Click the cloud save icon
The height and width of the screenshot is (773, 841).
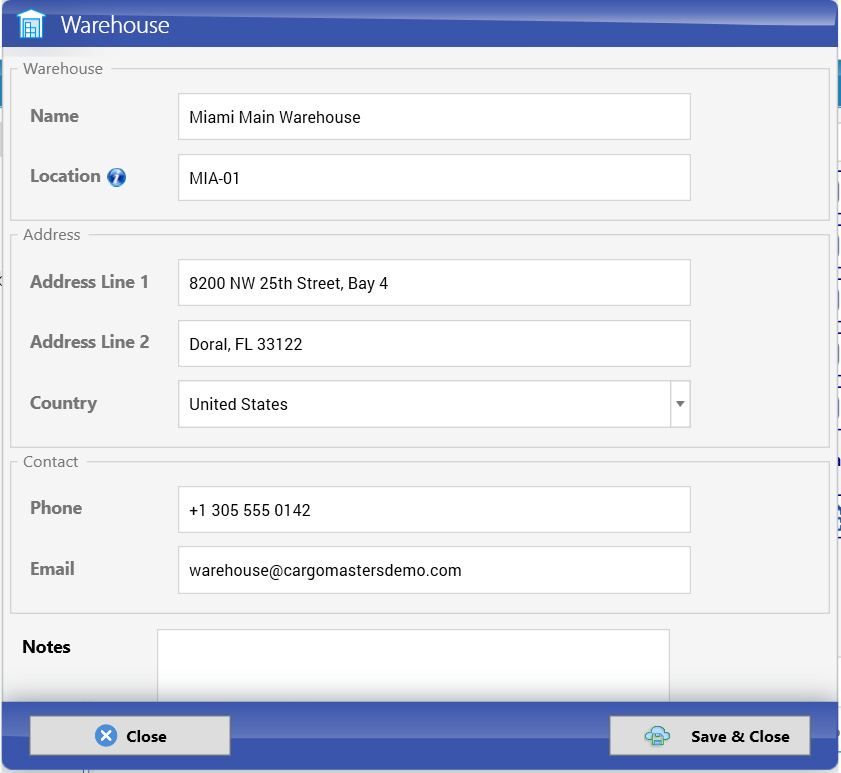[x=657, y=735]
